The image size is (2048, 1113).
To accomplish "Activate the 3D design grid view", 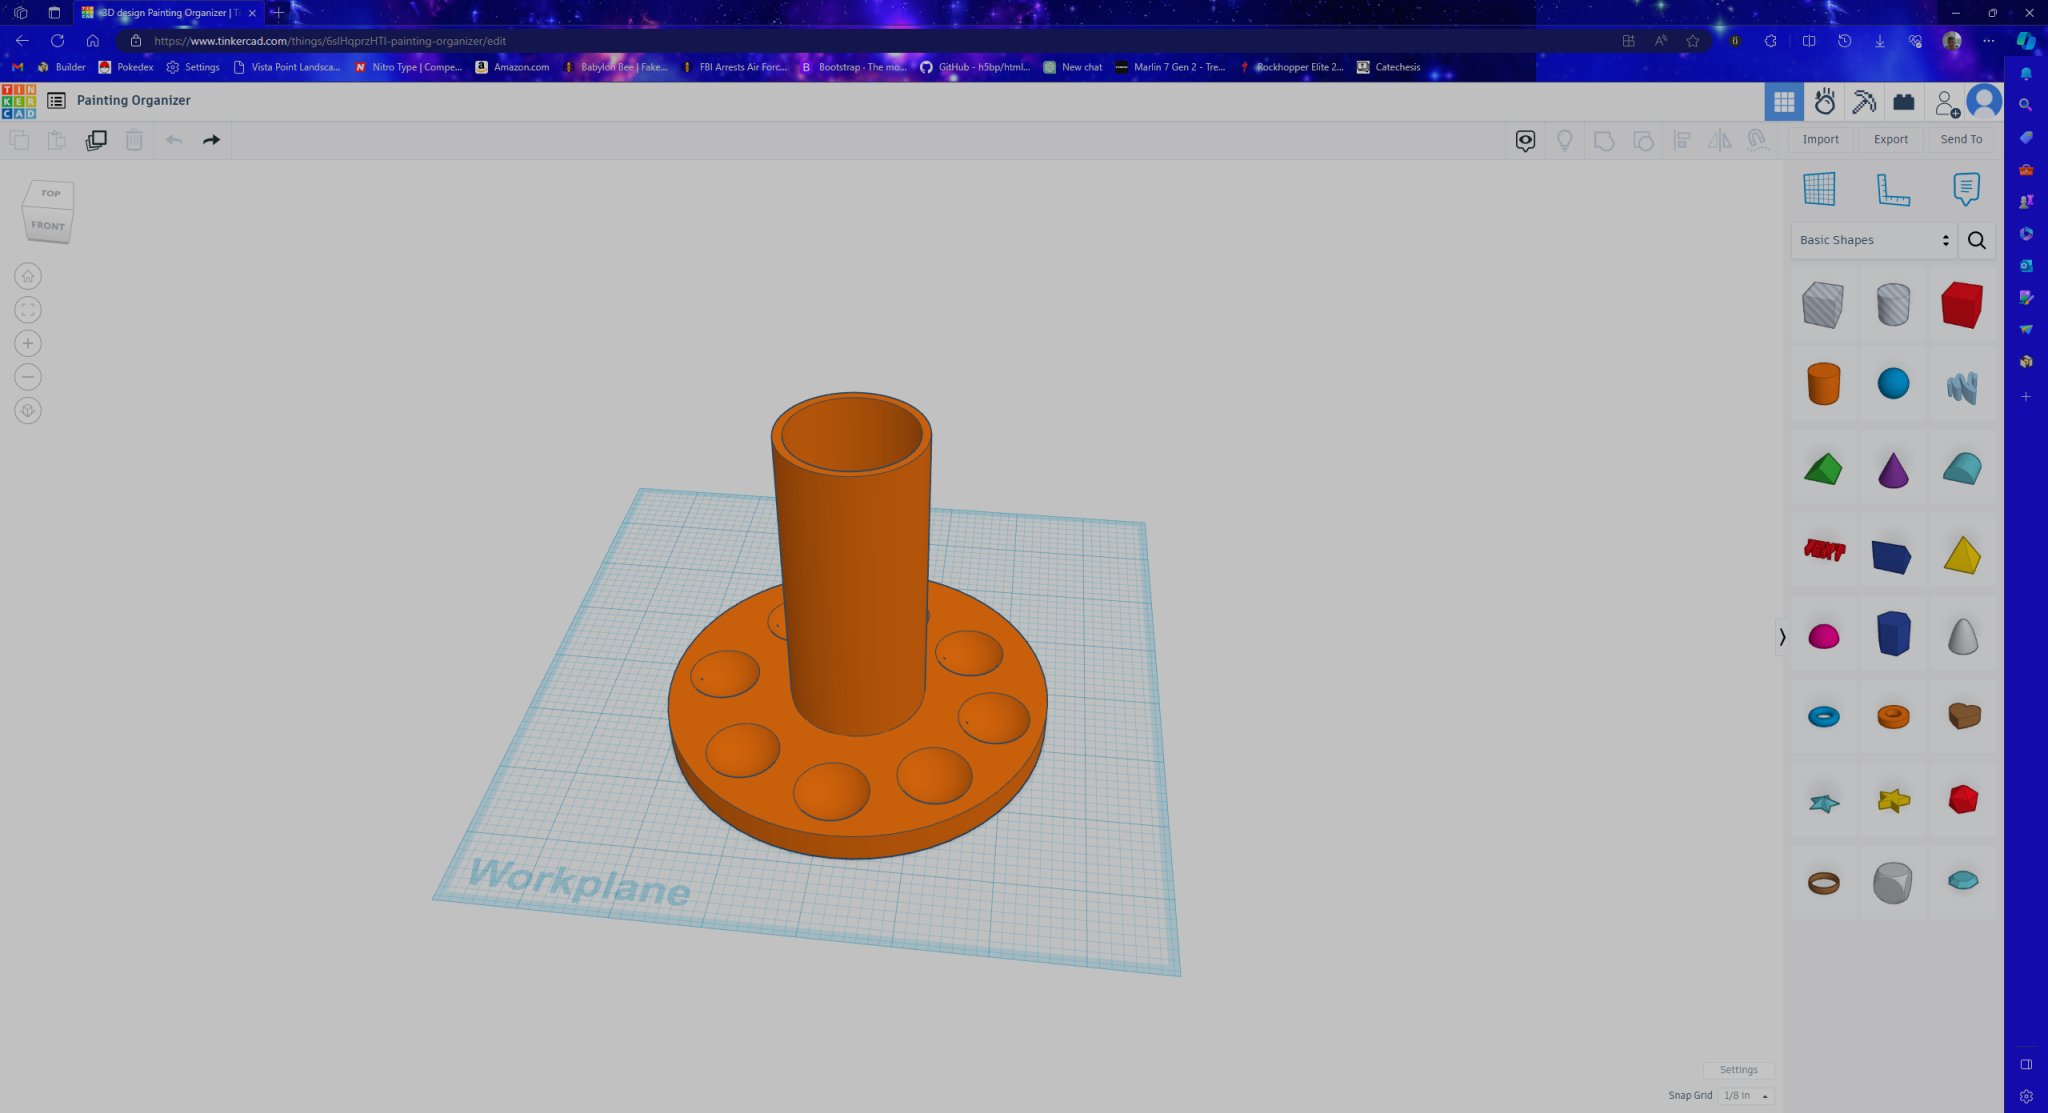I will [1784, 102].
